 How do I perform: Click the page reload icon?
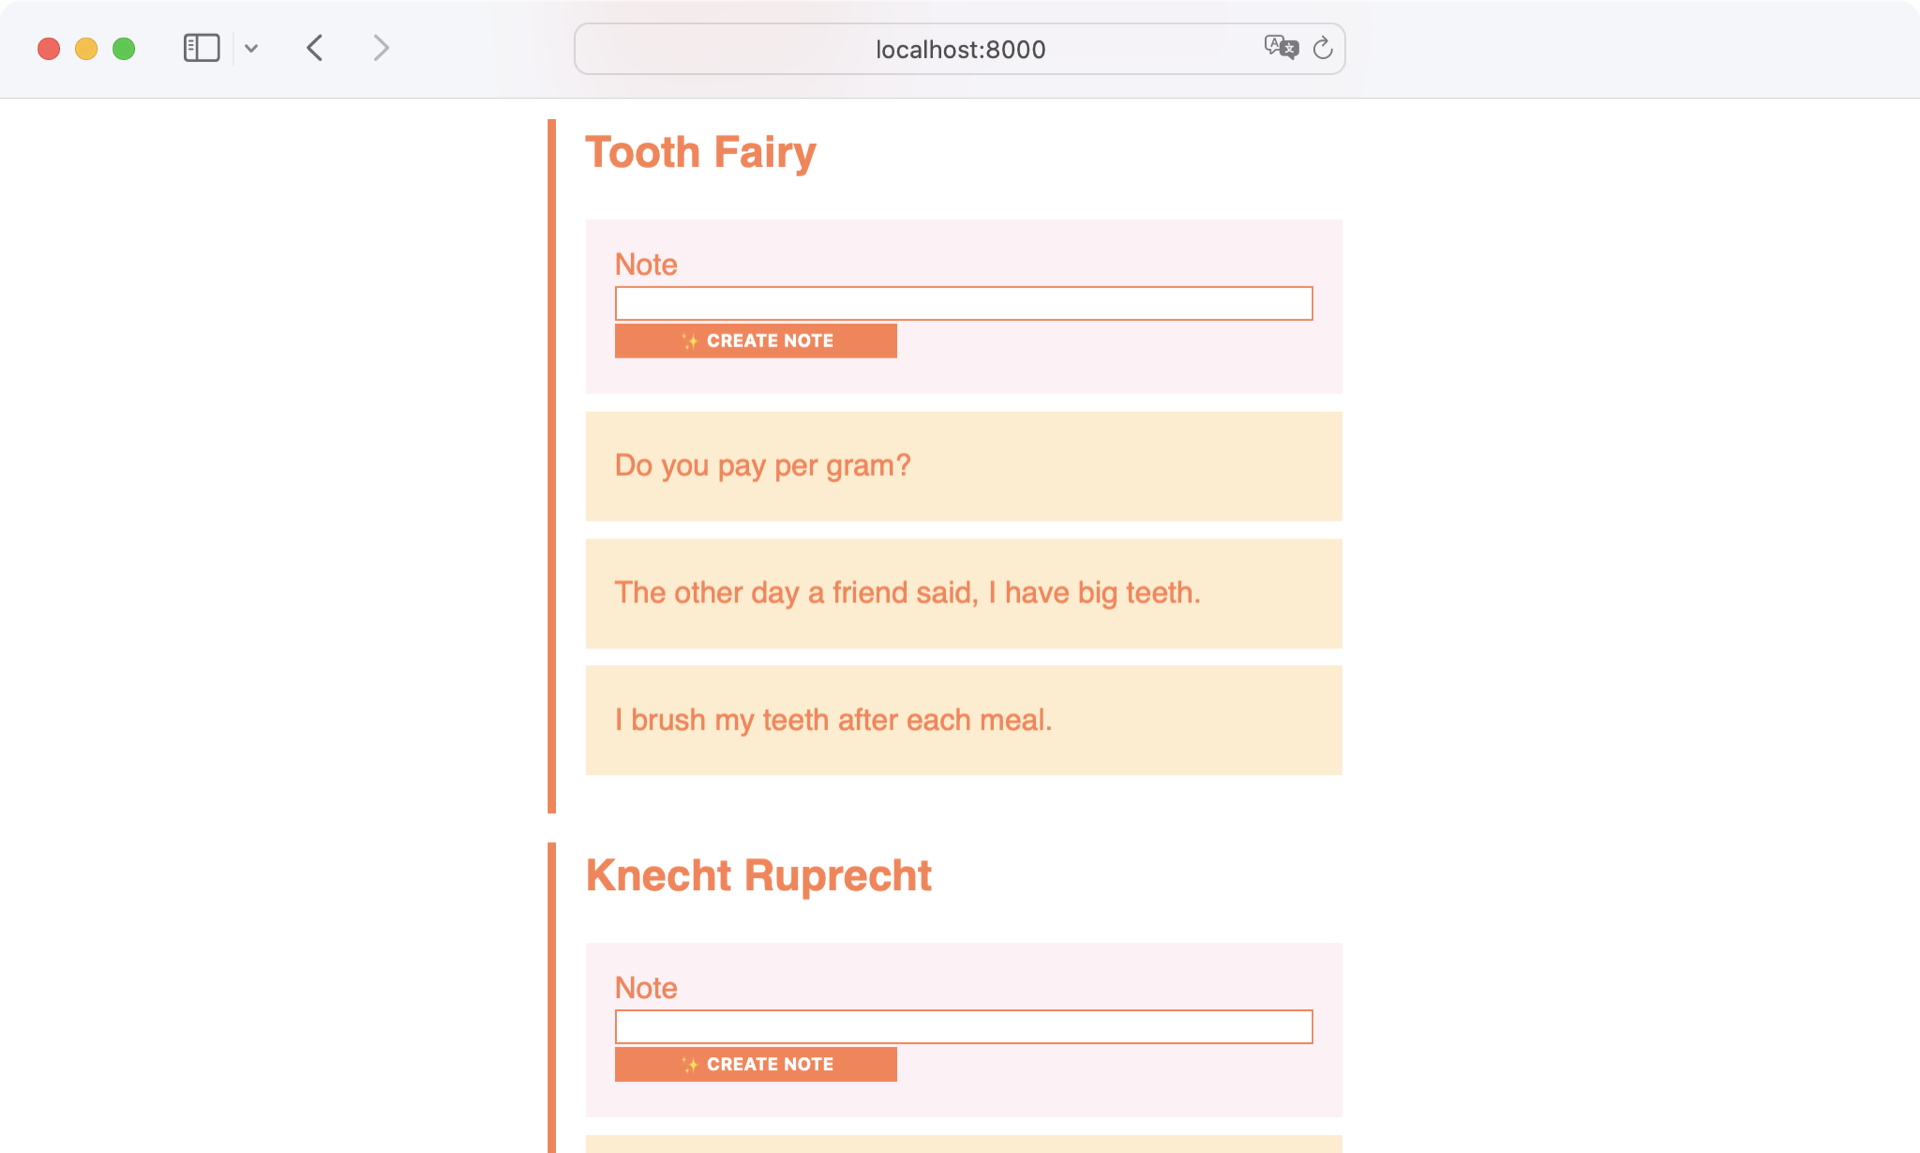coord(1324,48)
